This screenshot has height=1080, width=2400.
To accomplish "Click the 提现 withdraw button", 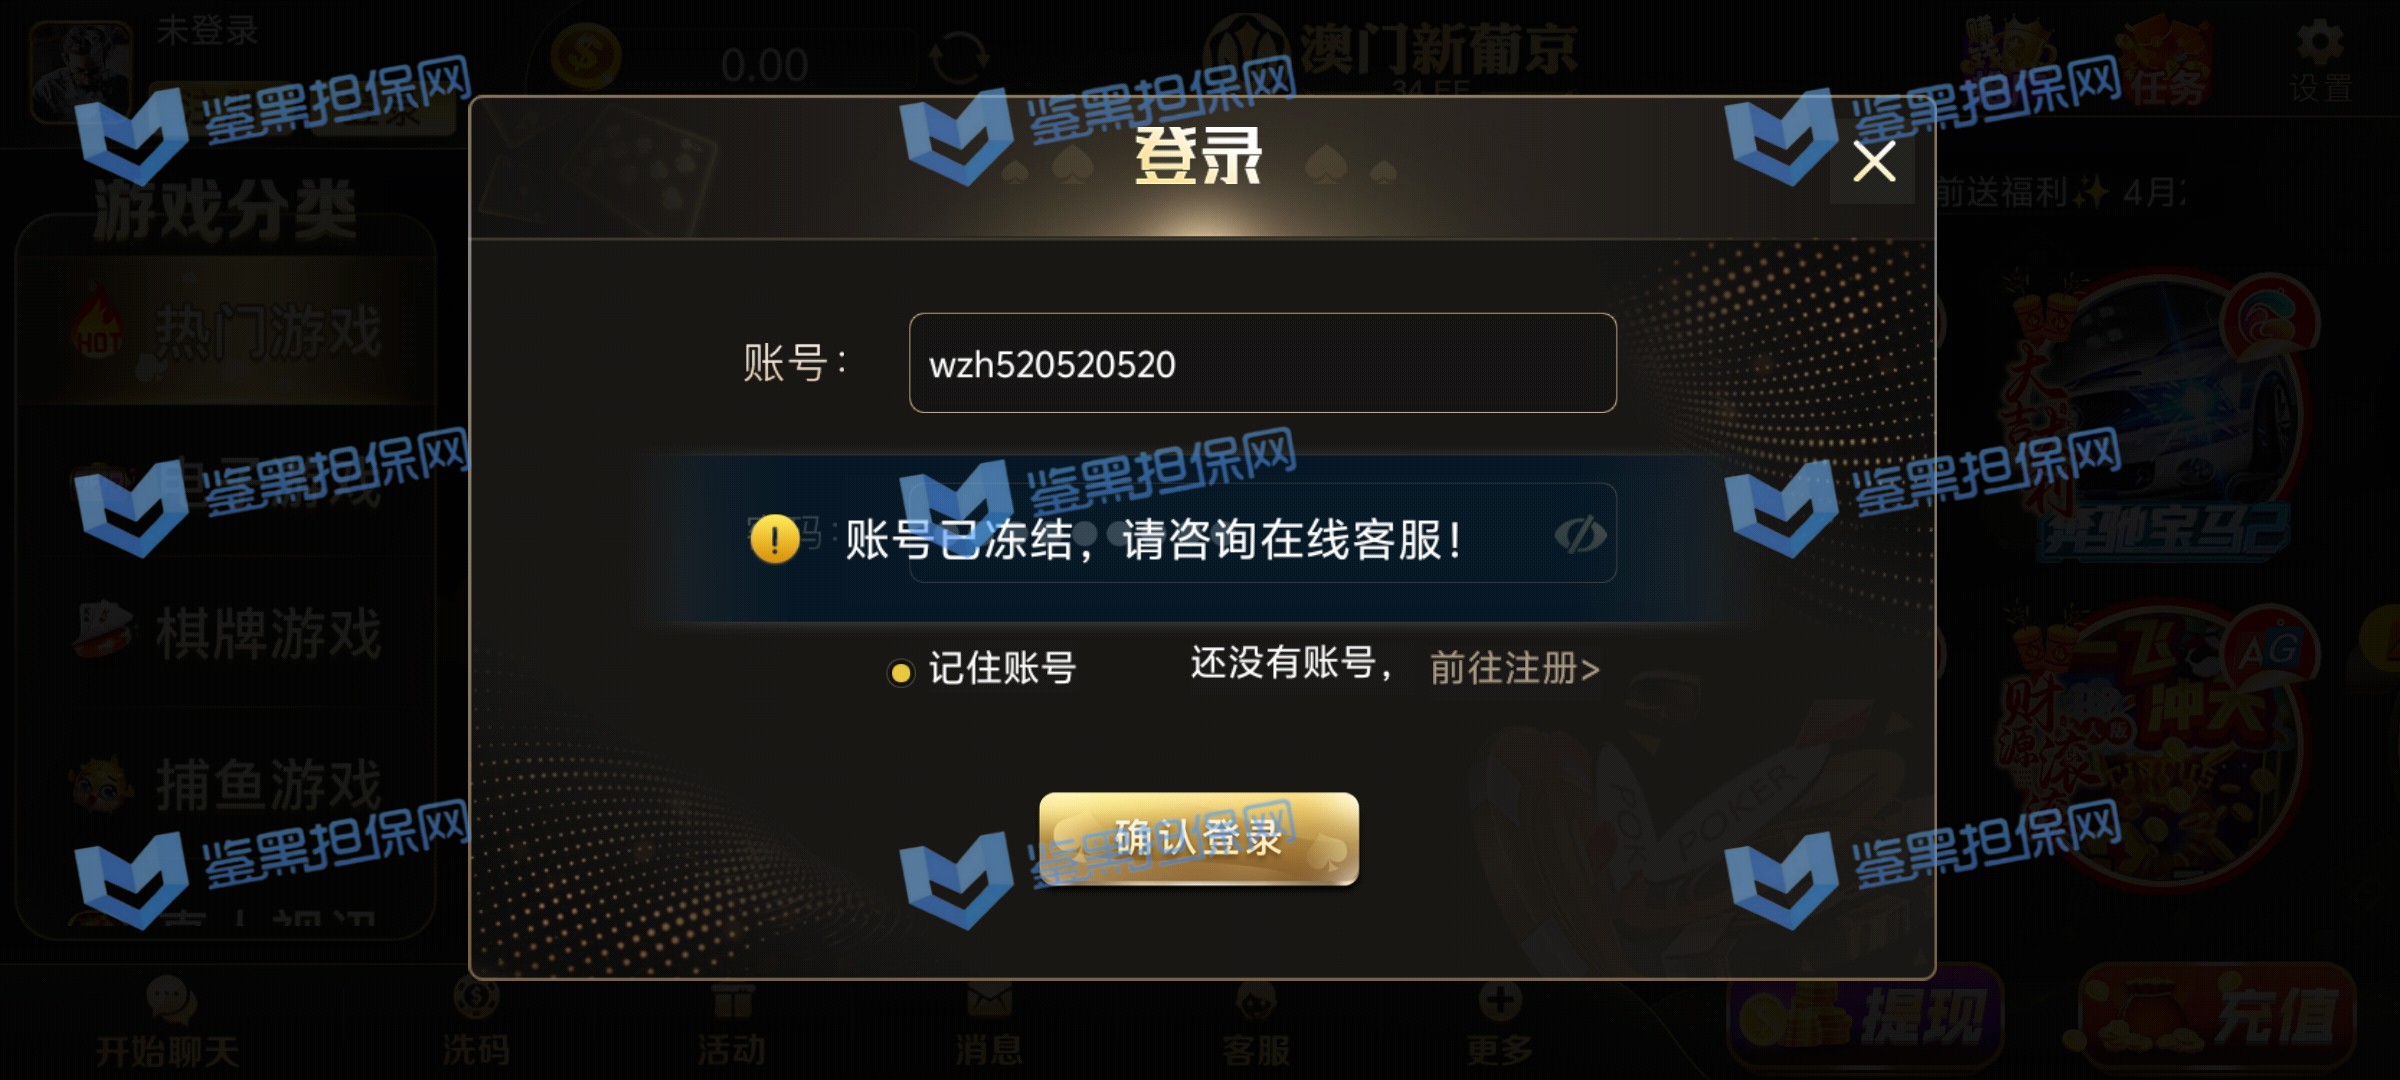I will point(1866,1018).
